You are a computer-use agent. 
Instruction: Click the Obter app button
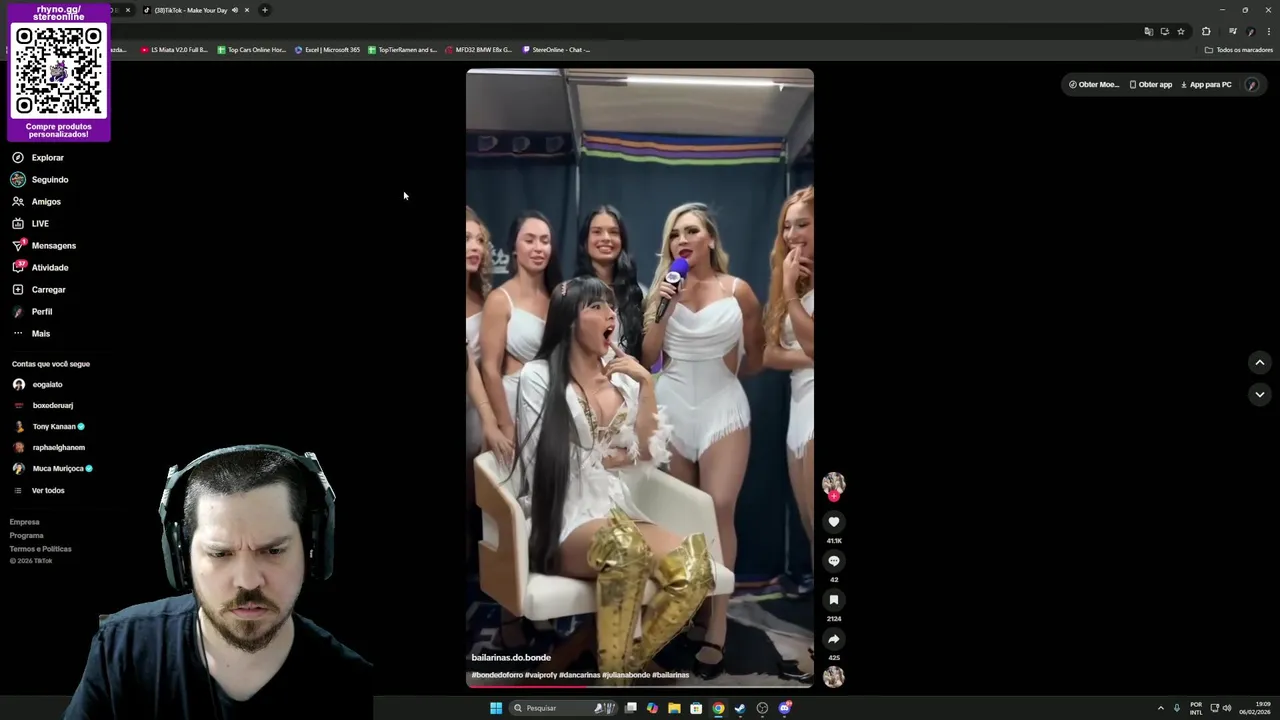tap(1151, 84)
